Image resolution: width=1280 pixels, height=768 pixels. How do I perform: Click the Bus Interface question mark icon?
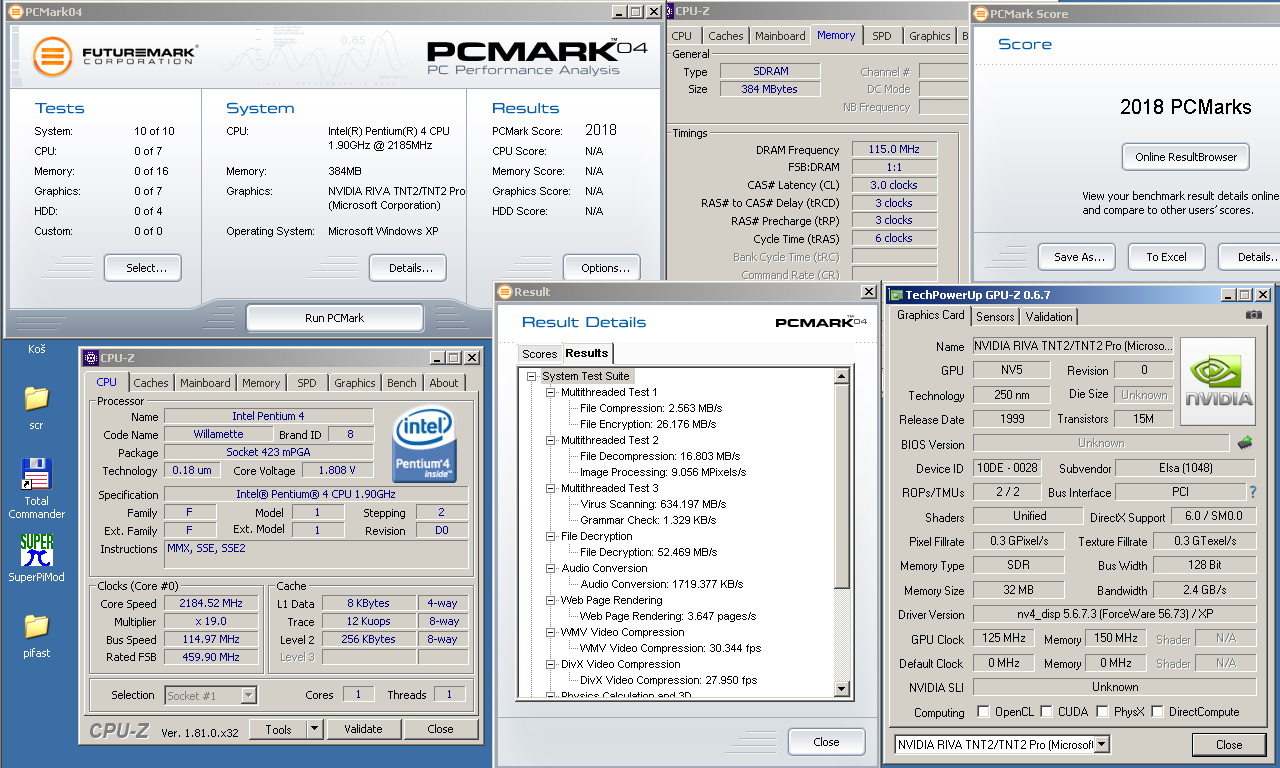[1253, 492]
